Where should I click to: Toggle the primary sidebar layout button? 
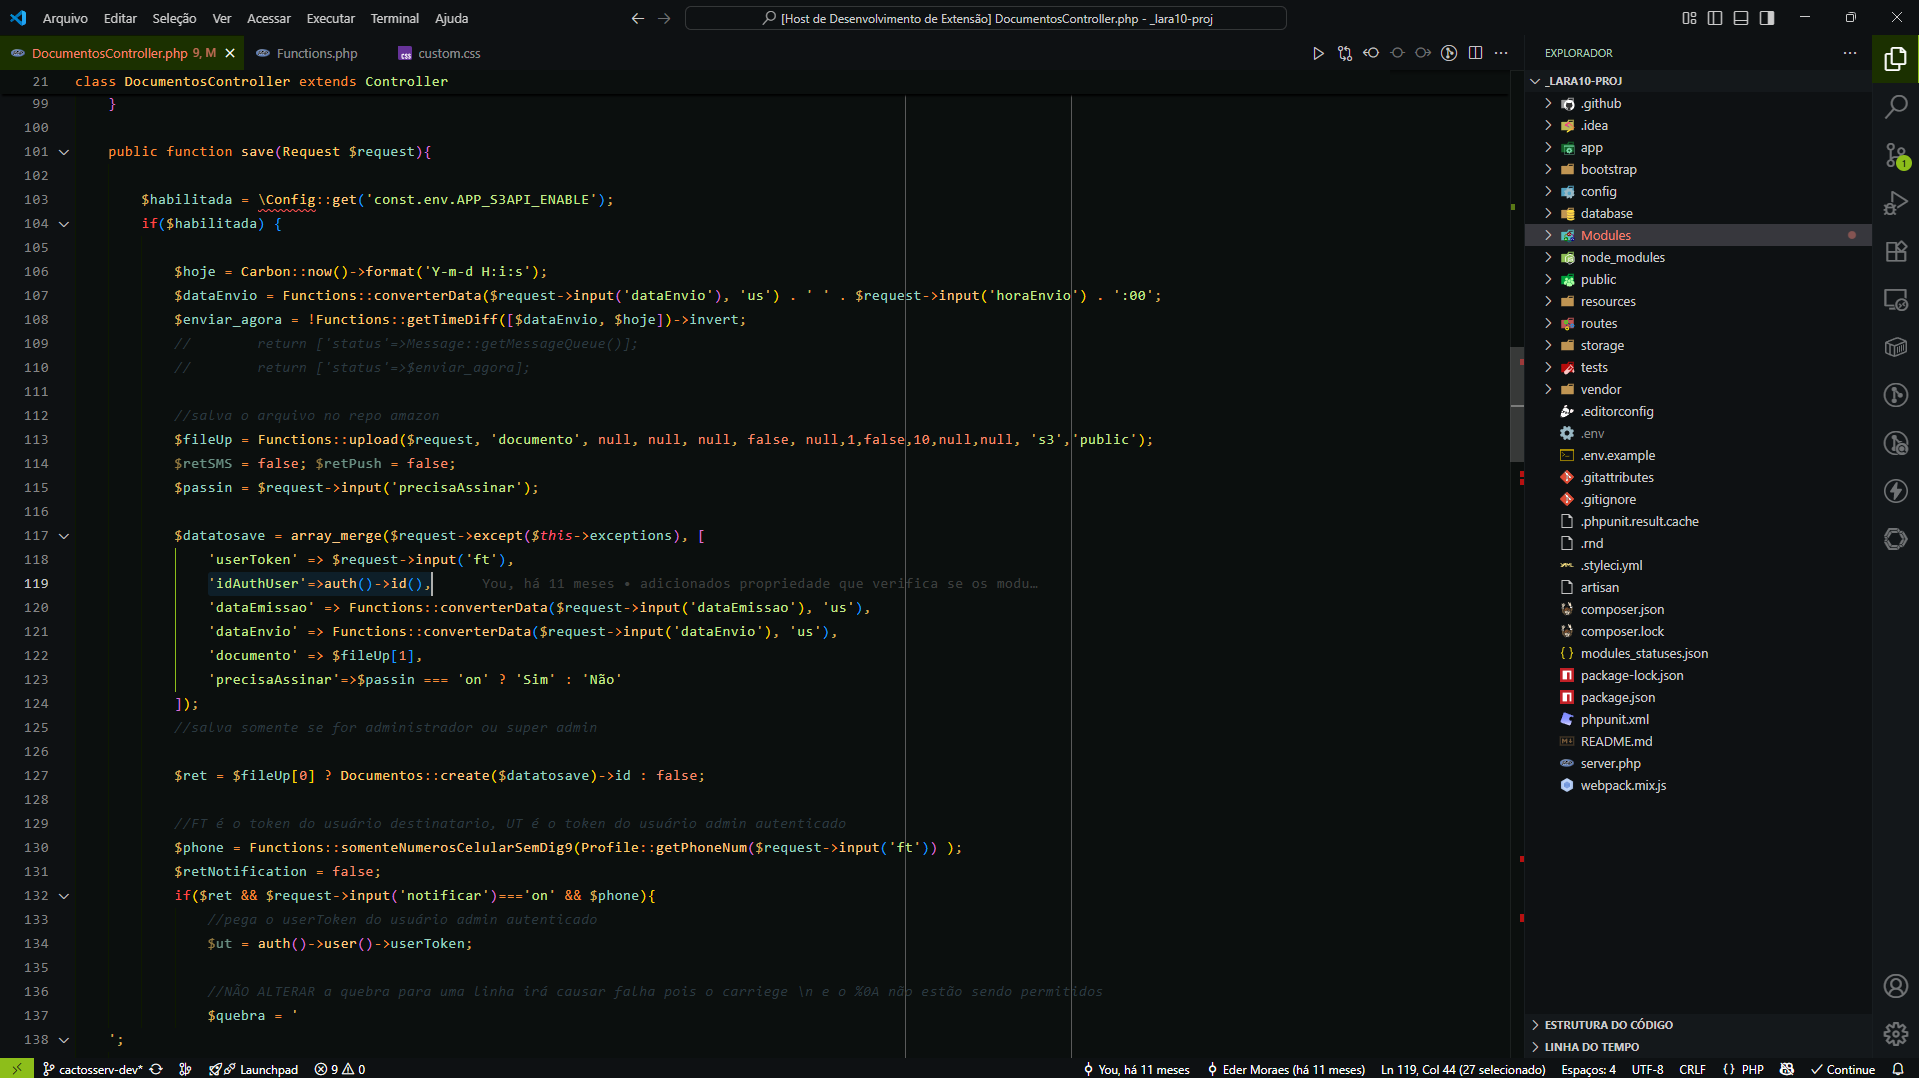pos(1715,18)
